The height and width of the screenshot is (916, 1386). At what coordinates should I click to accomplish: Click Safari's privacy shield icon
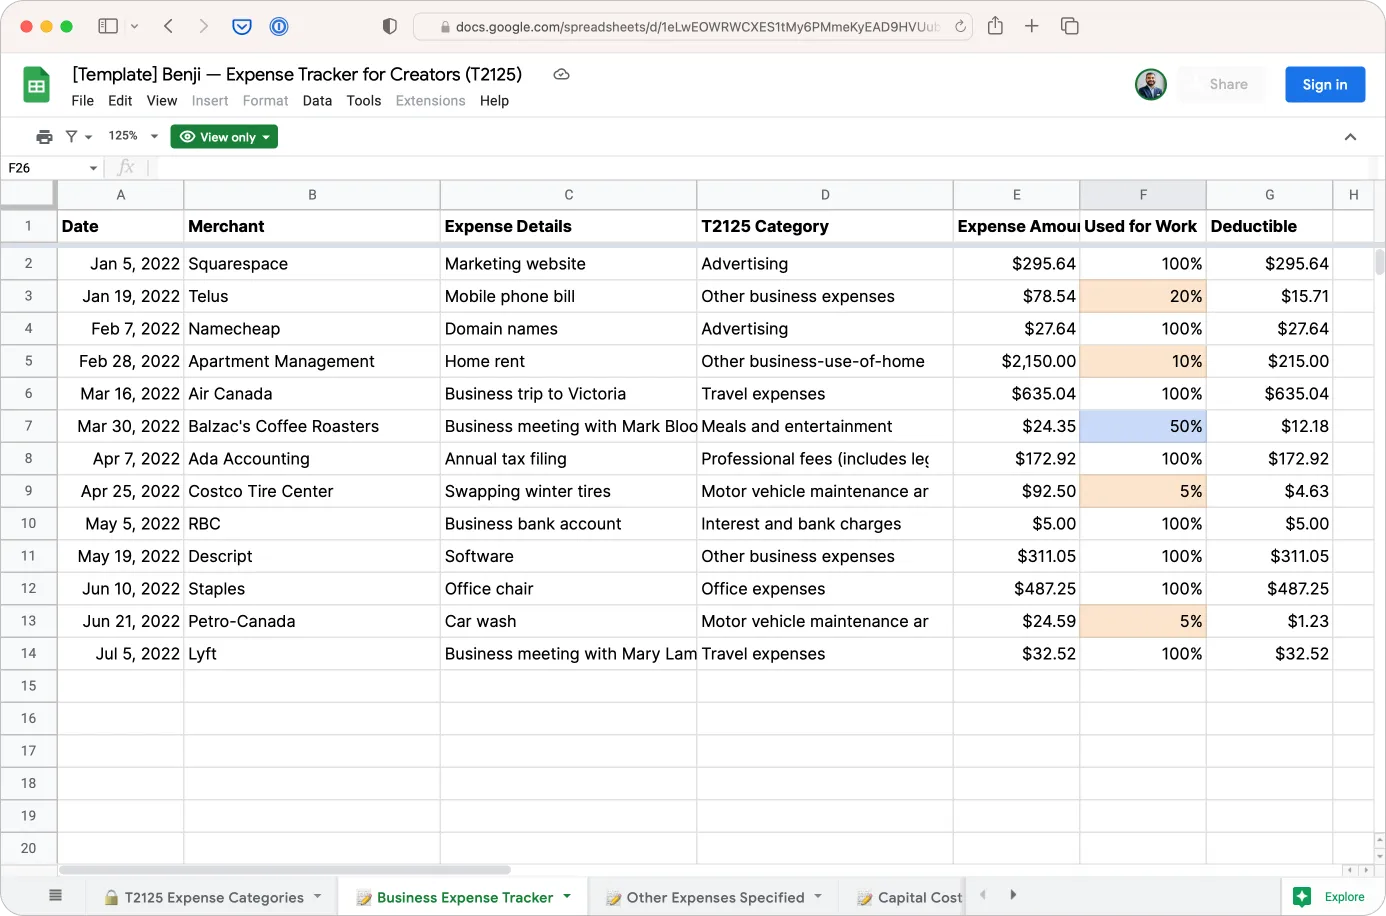[389, 26]
